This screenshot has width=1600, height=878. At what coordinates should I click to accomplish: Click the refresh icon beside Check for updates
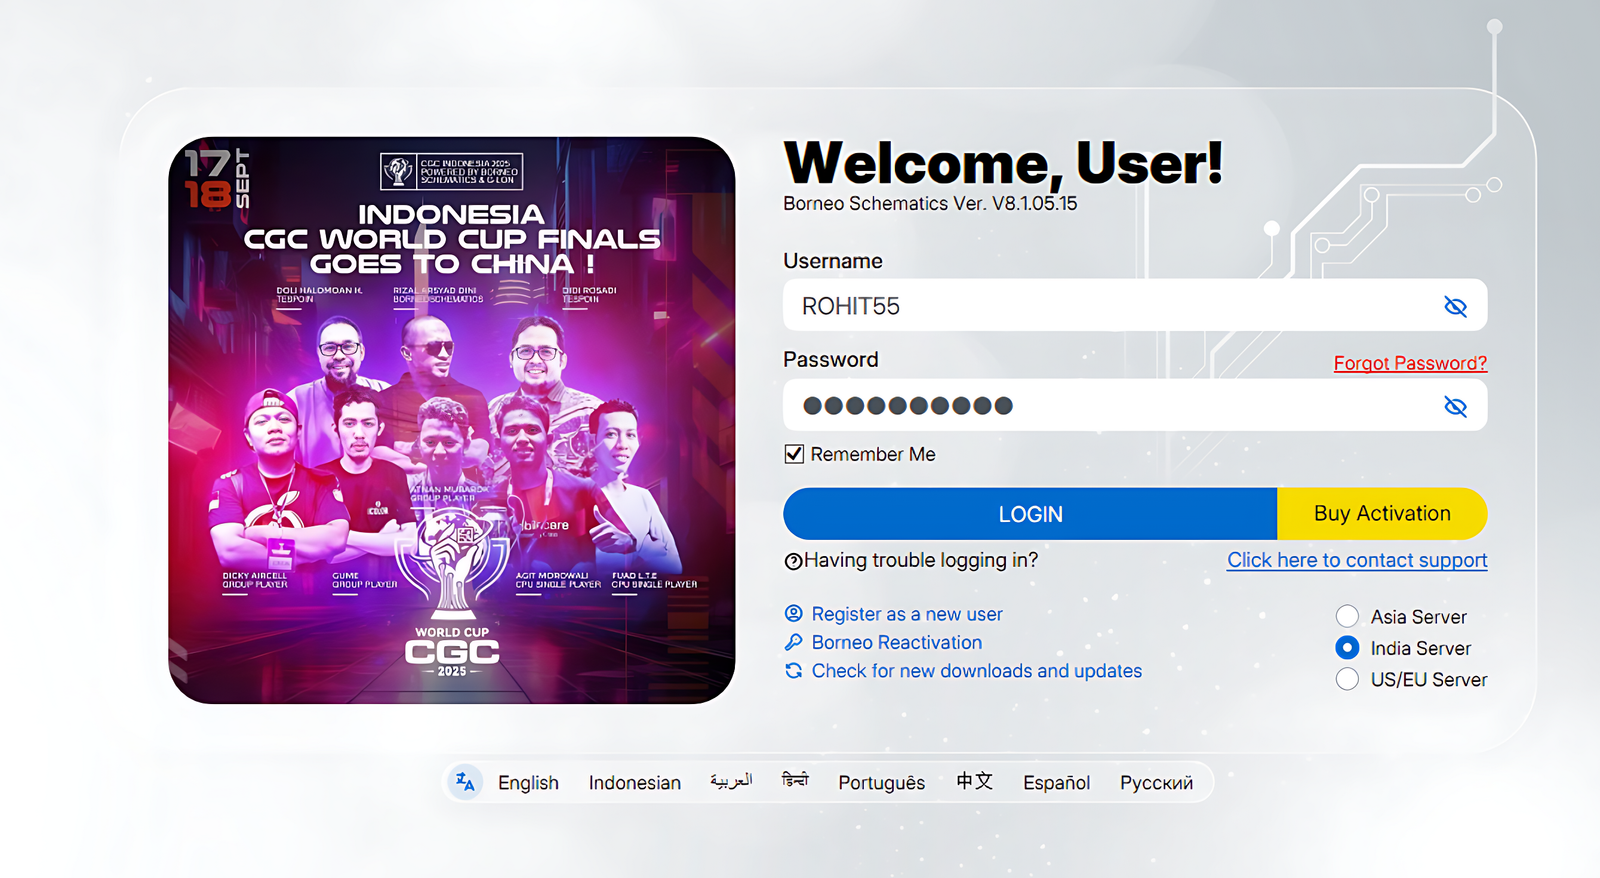(x=794, y=671)
